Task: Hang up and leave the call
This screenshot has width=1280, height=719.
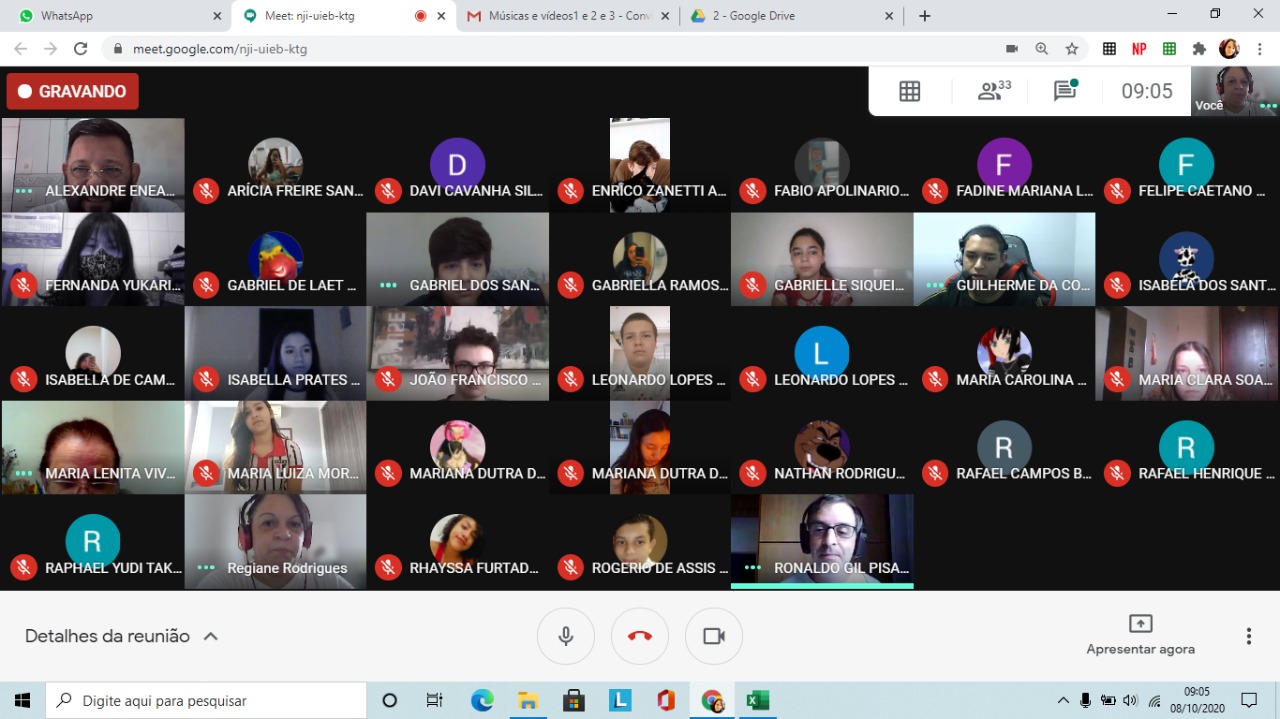Action: tap(640, 636)
